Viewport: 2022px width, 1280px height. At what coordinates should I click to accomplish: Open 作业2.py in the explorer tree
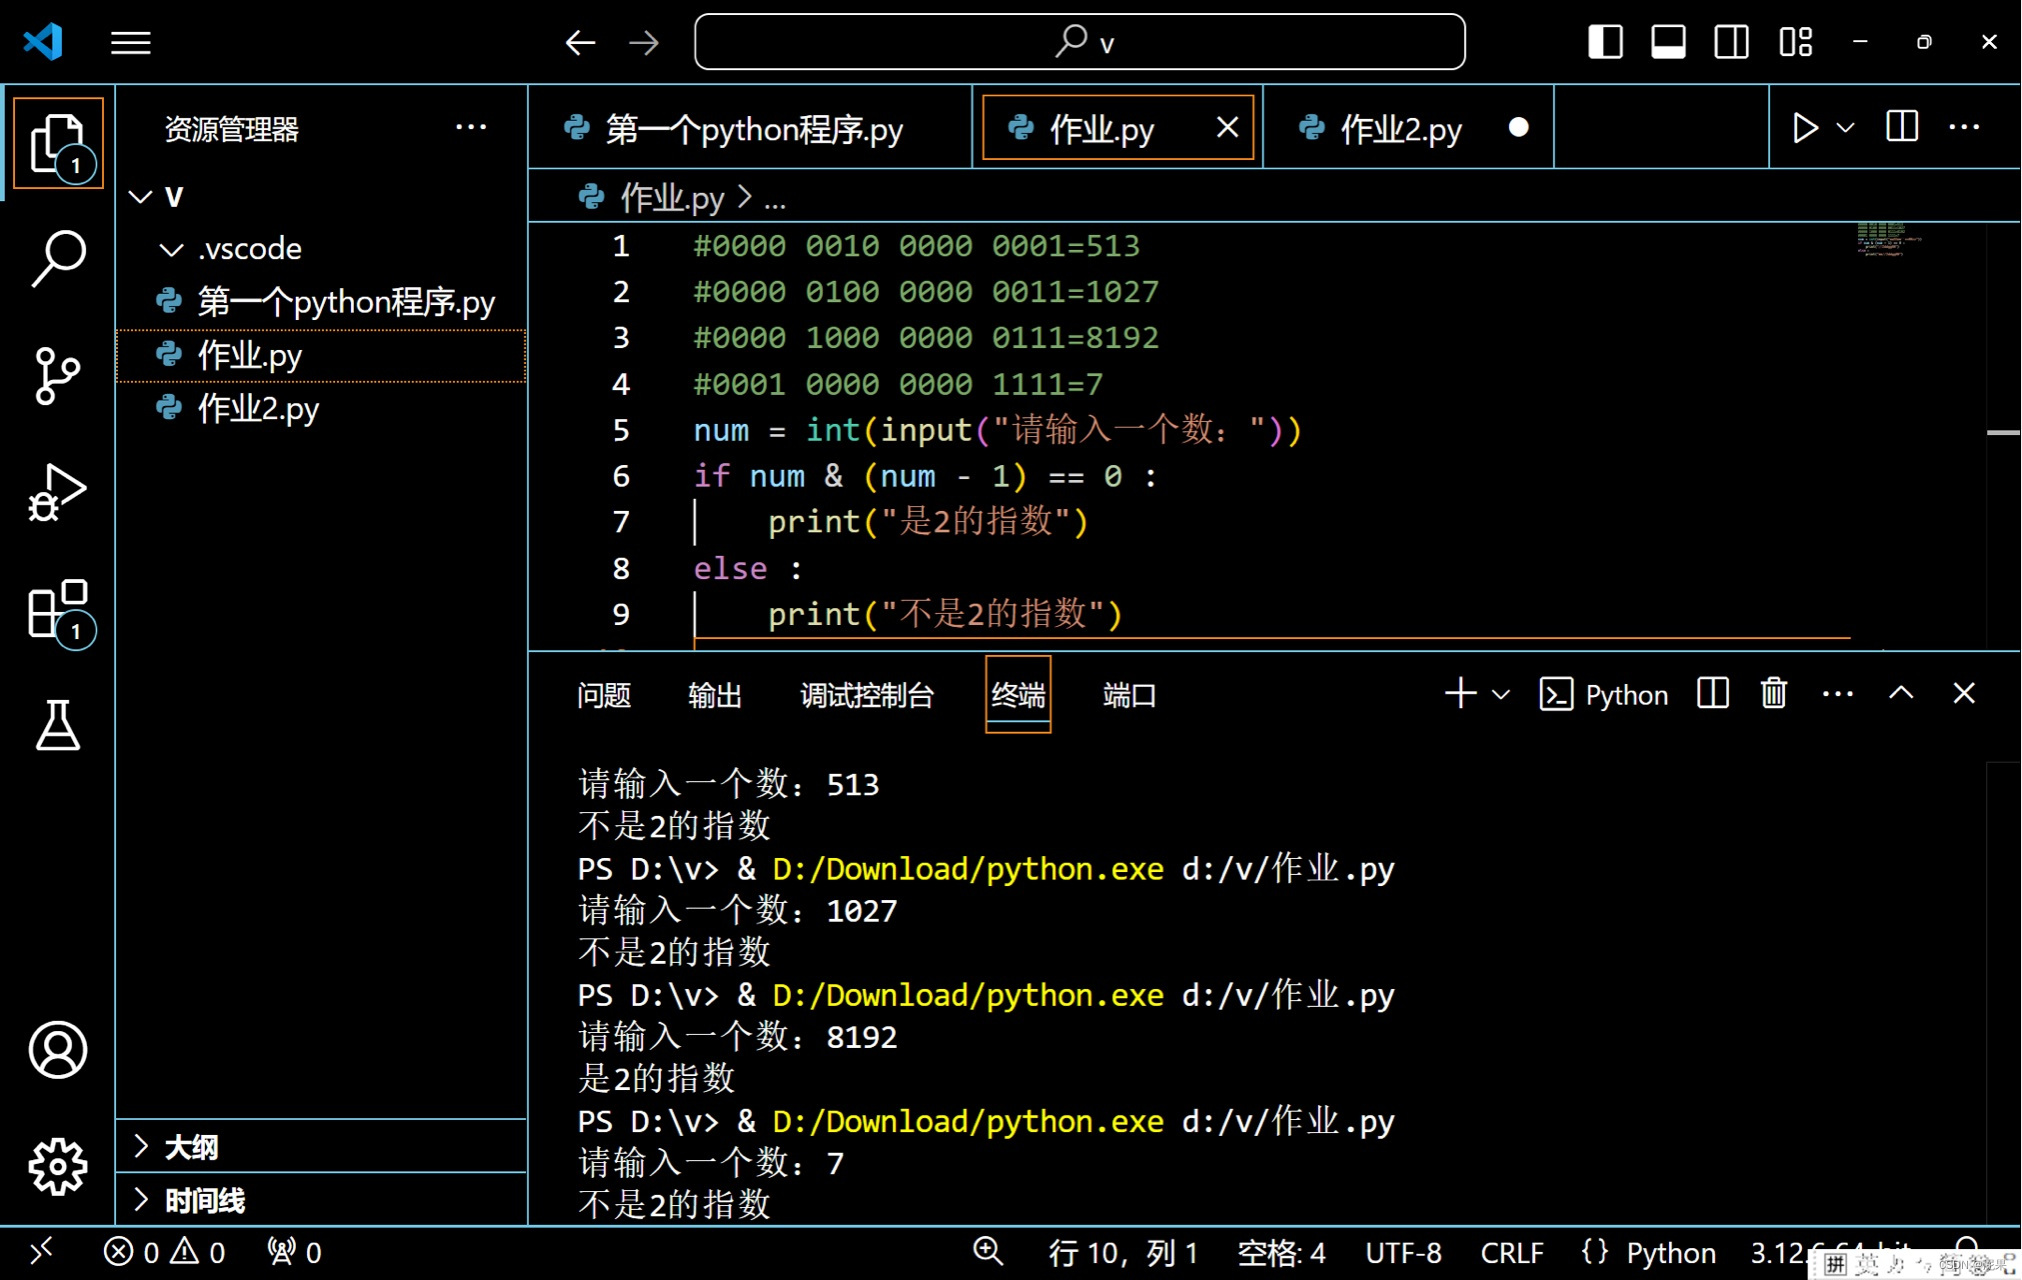pyautogui.click(x=320, y=408)
